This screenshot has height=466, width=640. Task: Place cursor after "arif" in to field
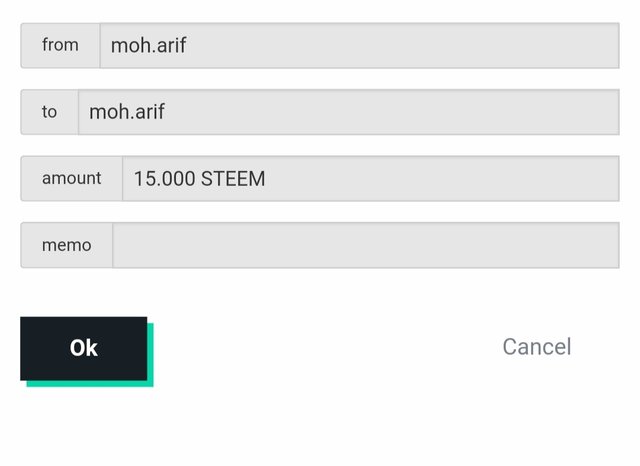(x=166, y=112)
